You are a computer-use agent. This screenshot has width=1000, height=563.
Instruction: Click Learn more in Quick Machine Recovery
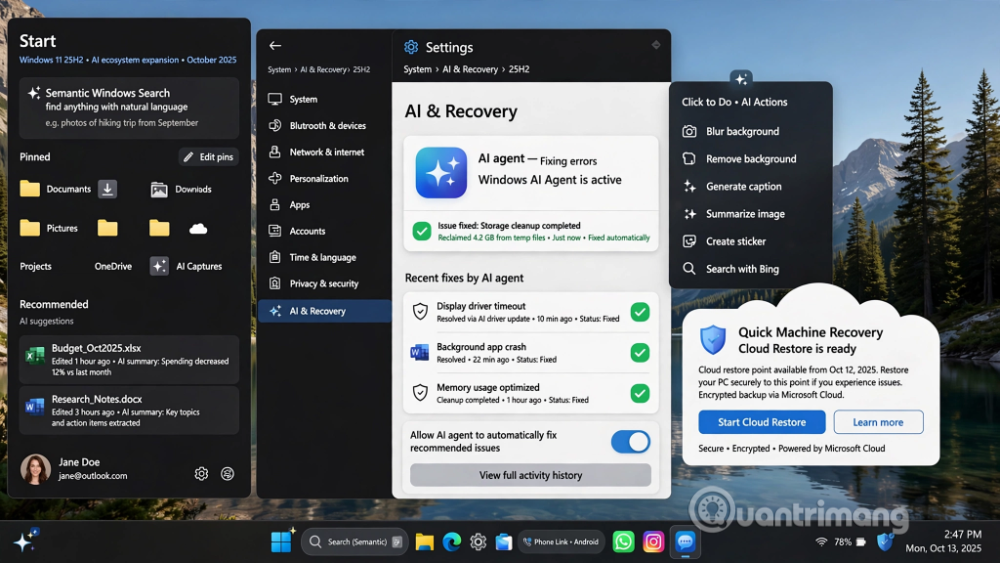pos(878,422)
